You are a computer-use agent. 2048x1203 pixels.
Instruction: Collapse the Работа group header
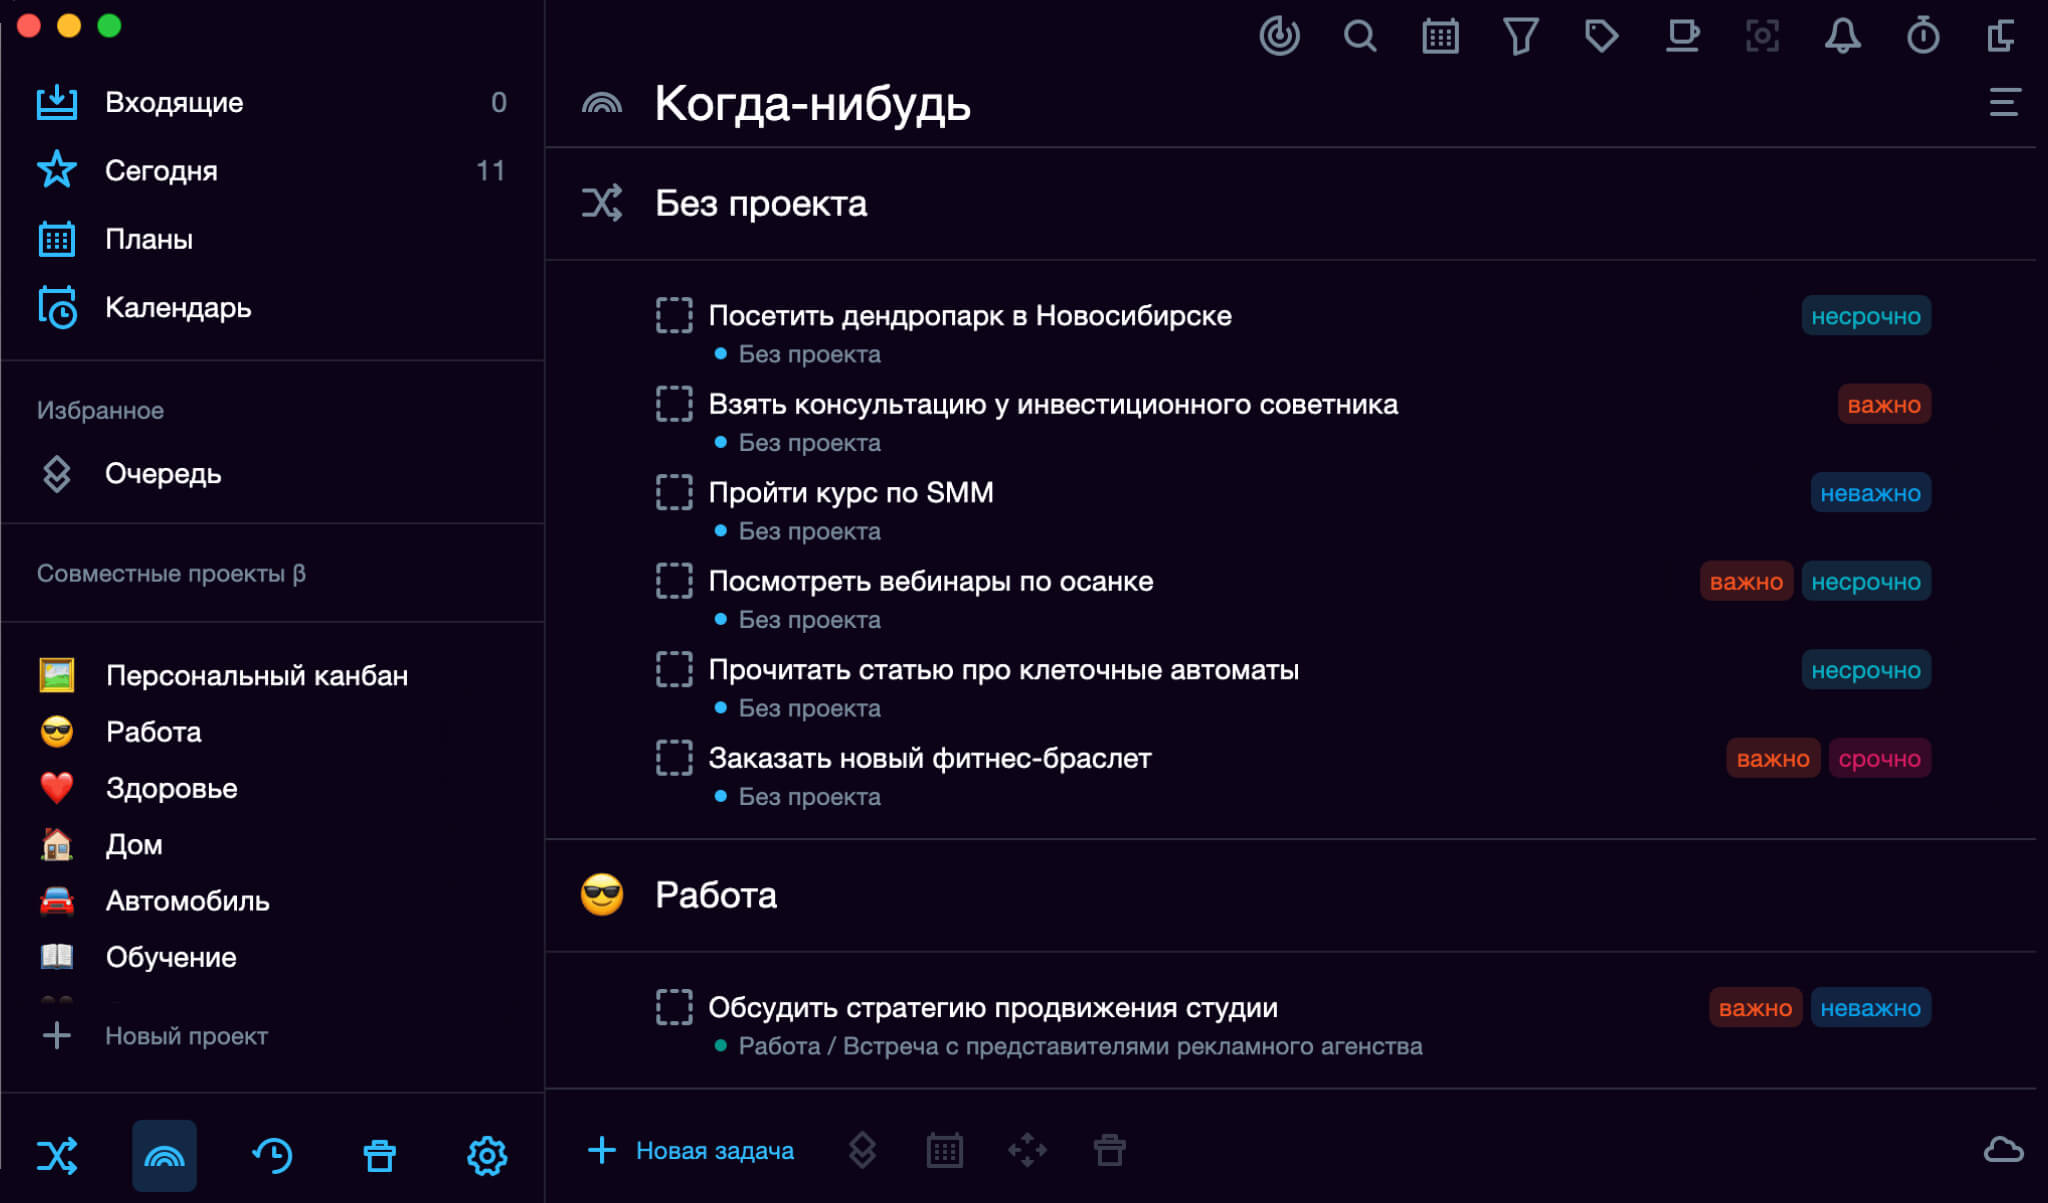tap(715, 895)
